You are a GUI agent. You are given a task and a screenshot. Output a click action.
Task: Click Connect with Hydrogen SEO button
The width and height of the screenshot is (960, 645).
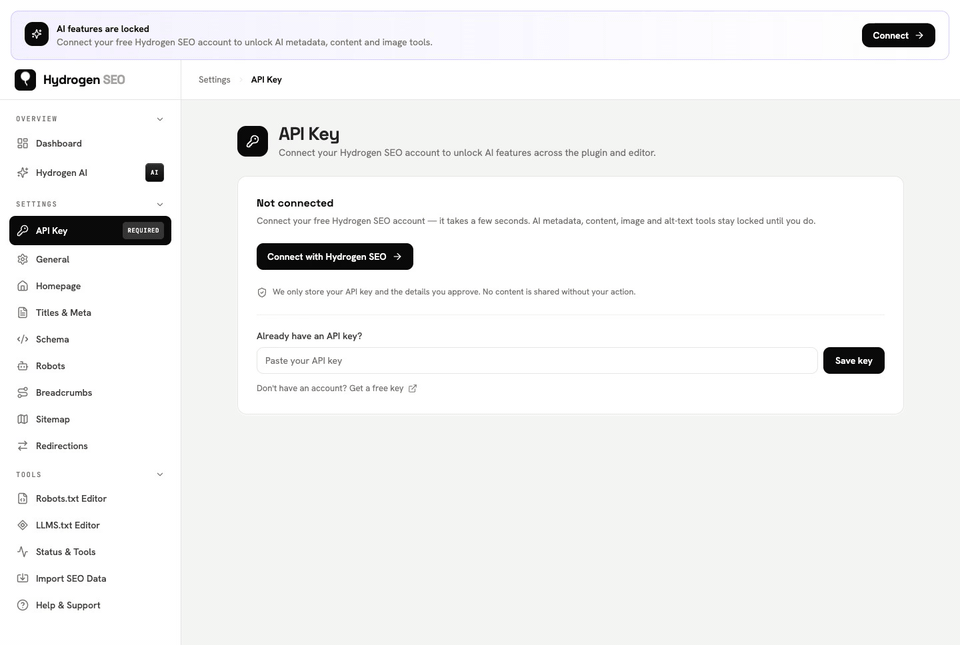[x=335, y=256]
